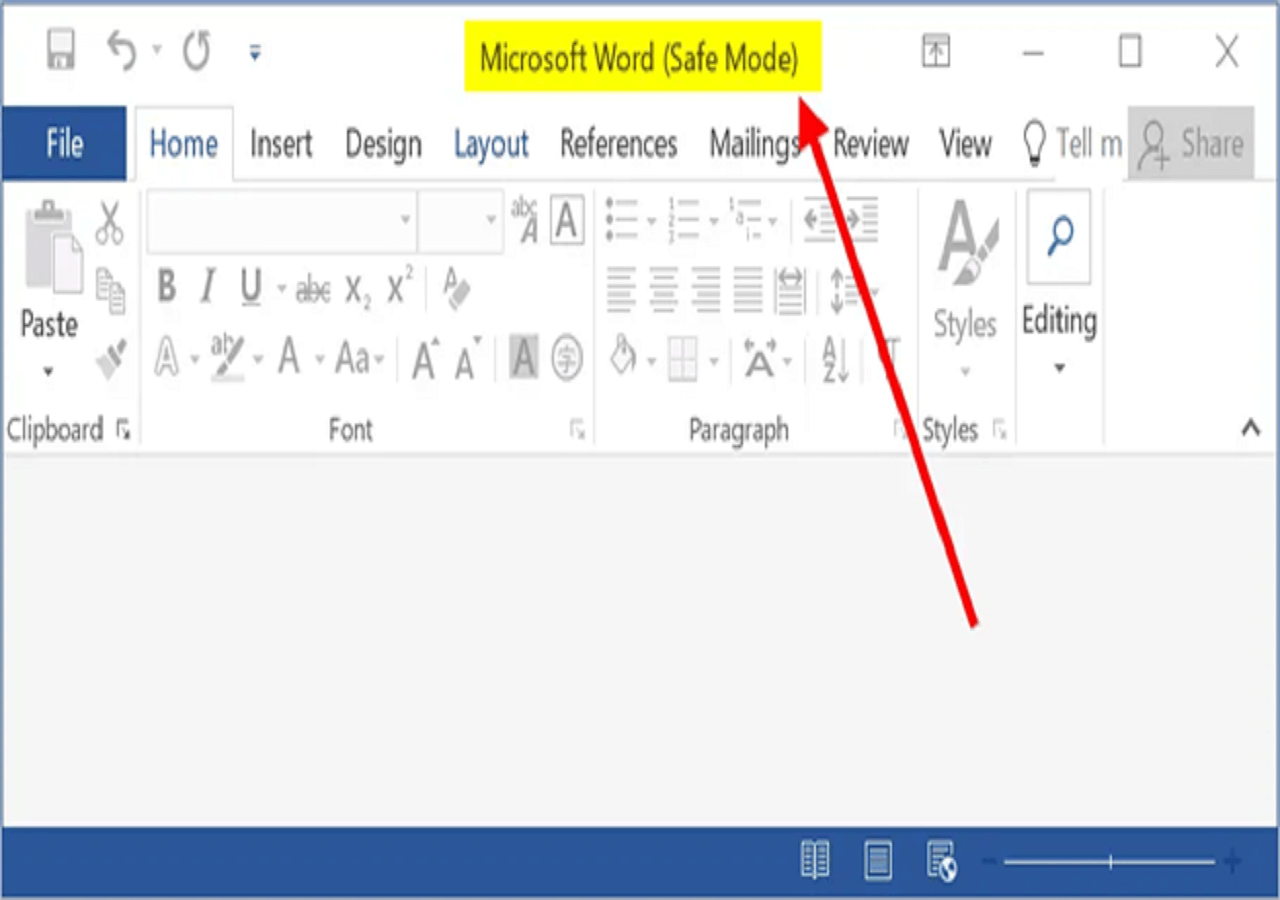Click the Enclose Characters circle icon
The height and width of the screenshot is (900, 1280).
click(567, 357)
